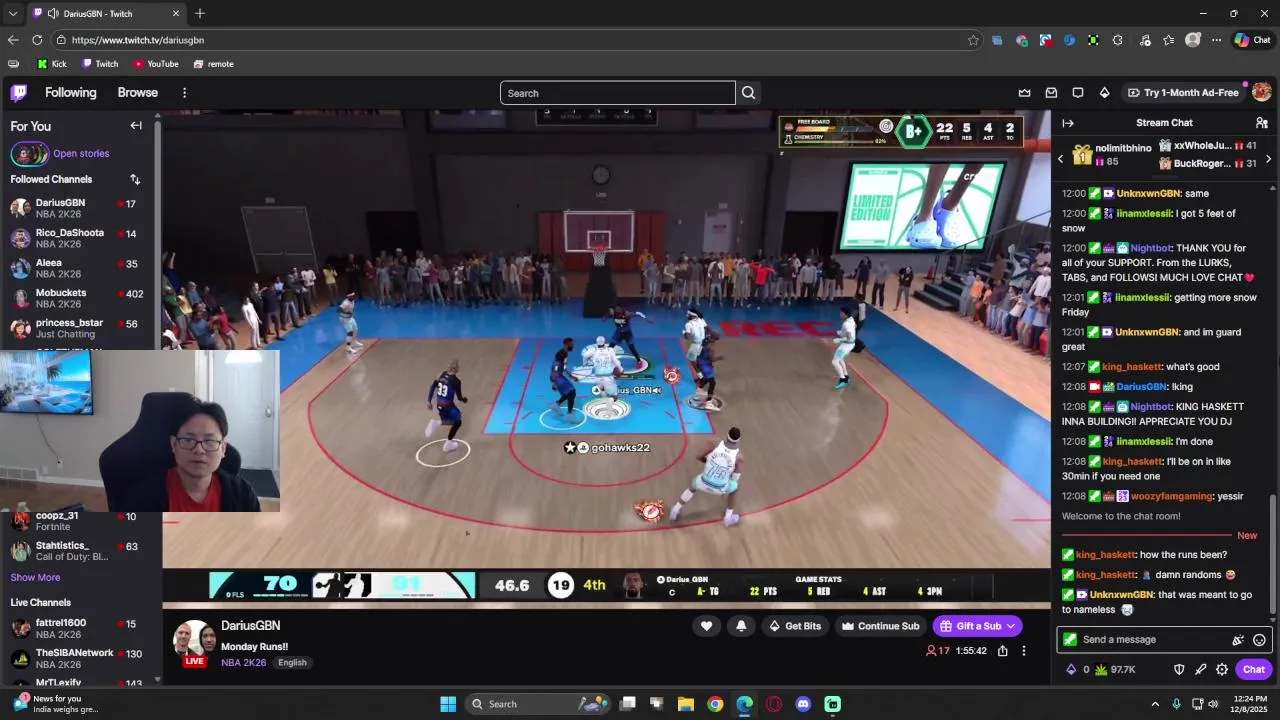Open browser extensions puzzle icon
Image resolution: width=1280 pixels, height=720 pixels.
1117,40
